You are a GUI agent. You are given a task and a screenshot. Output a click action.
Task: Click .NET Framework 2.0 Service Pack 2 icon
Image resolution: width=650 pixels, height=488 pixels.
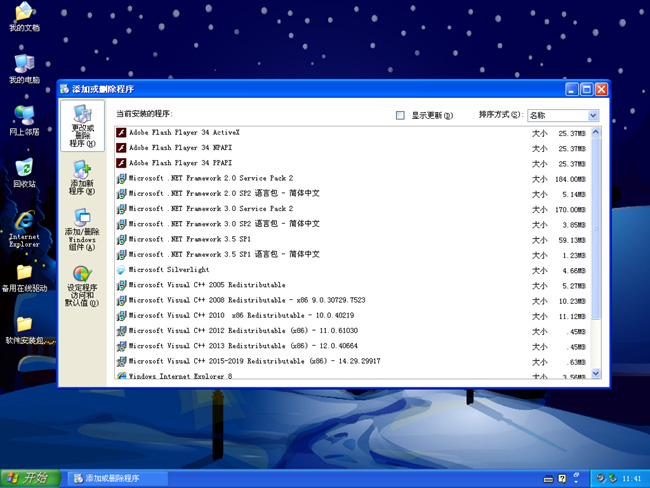[121, 178]
